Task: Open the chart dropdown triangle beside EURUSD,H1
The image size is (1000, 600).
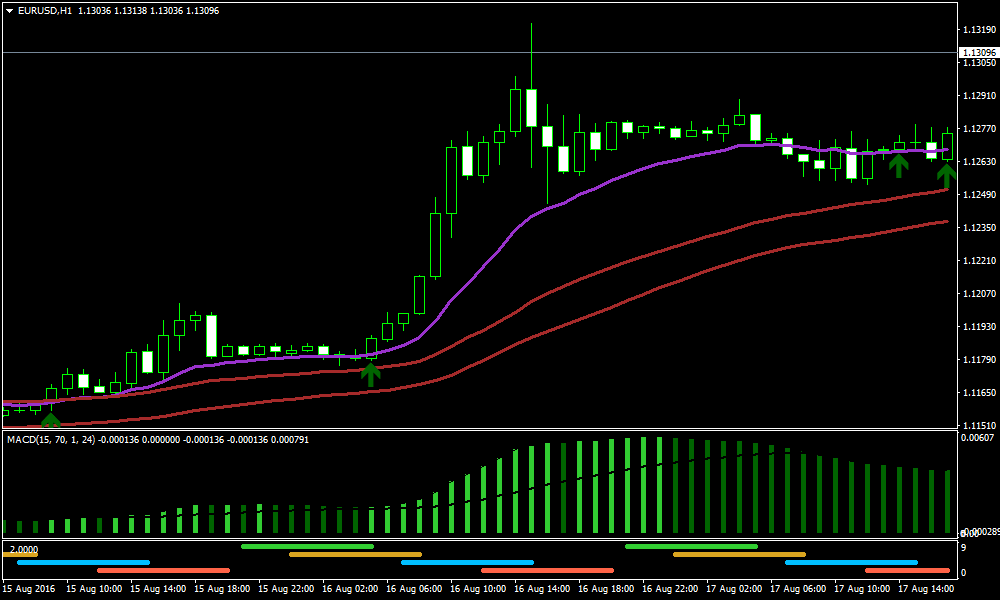Action: [10, 10]
